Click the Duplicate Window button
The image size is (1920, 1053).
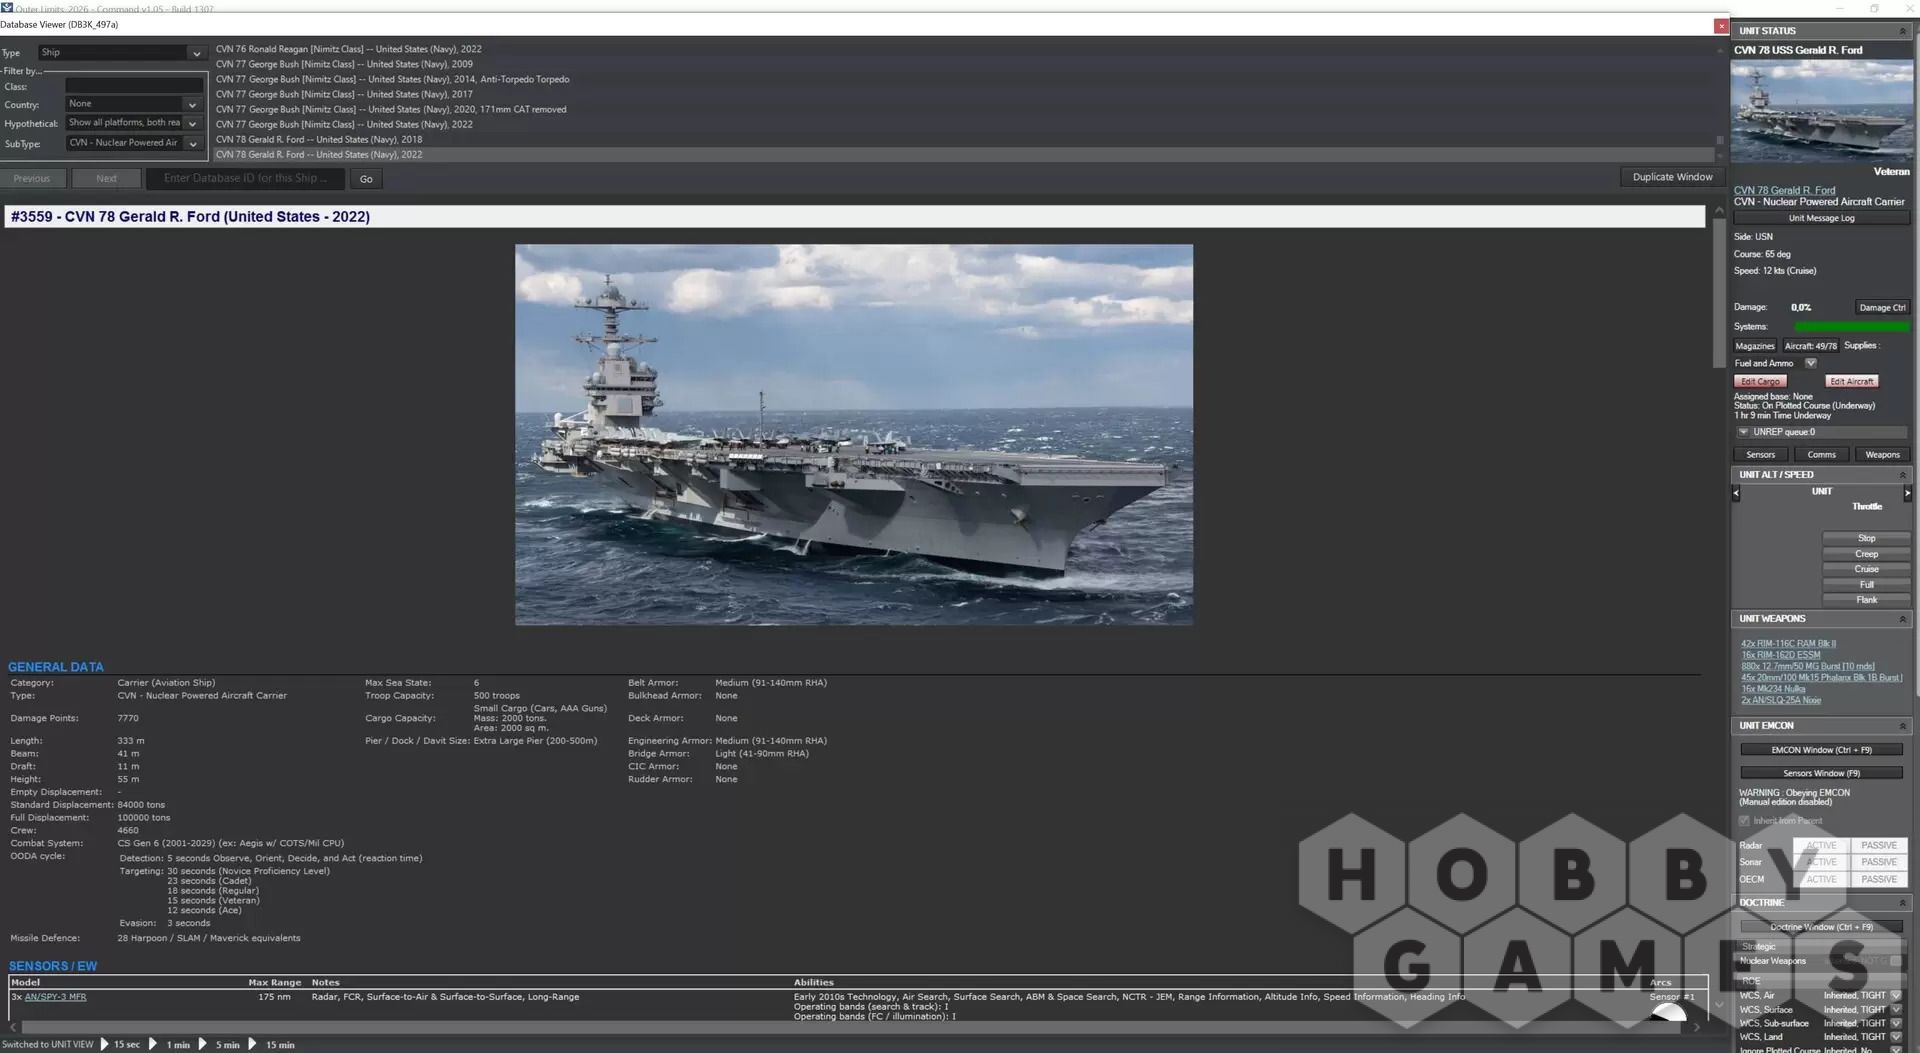(x=1672, y=177)
